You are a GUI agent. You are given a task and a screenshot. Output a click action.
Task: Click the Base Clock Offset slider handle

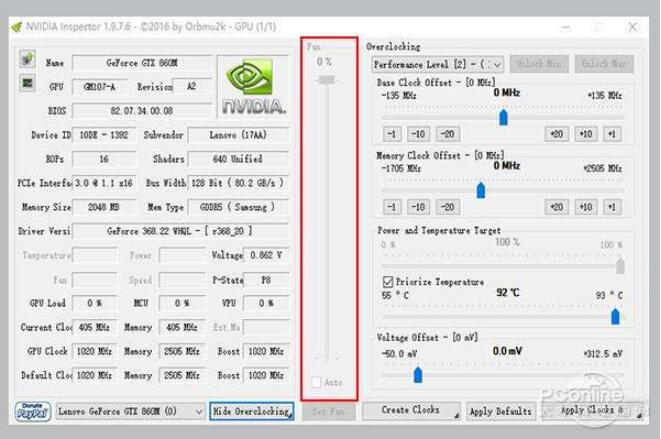[503, 117]
